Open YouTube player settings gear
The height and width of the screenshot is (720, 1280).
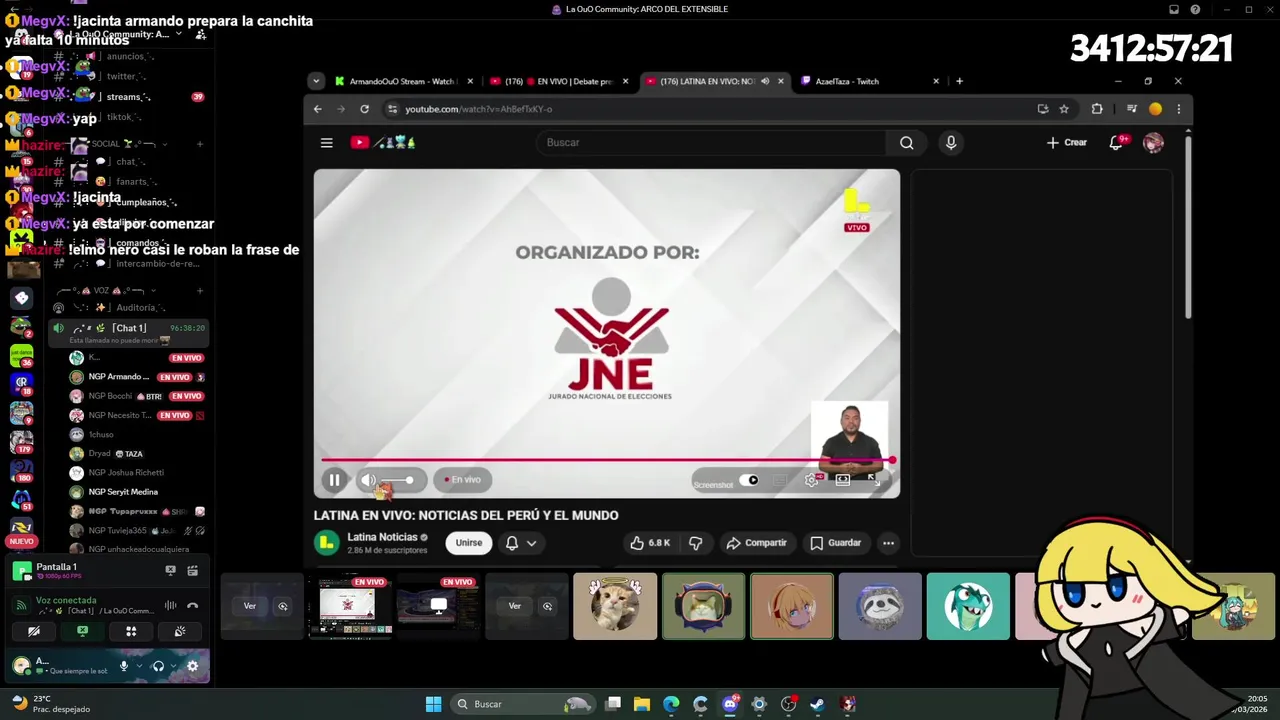coord(811,480)
